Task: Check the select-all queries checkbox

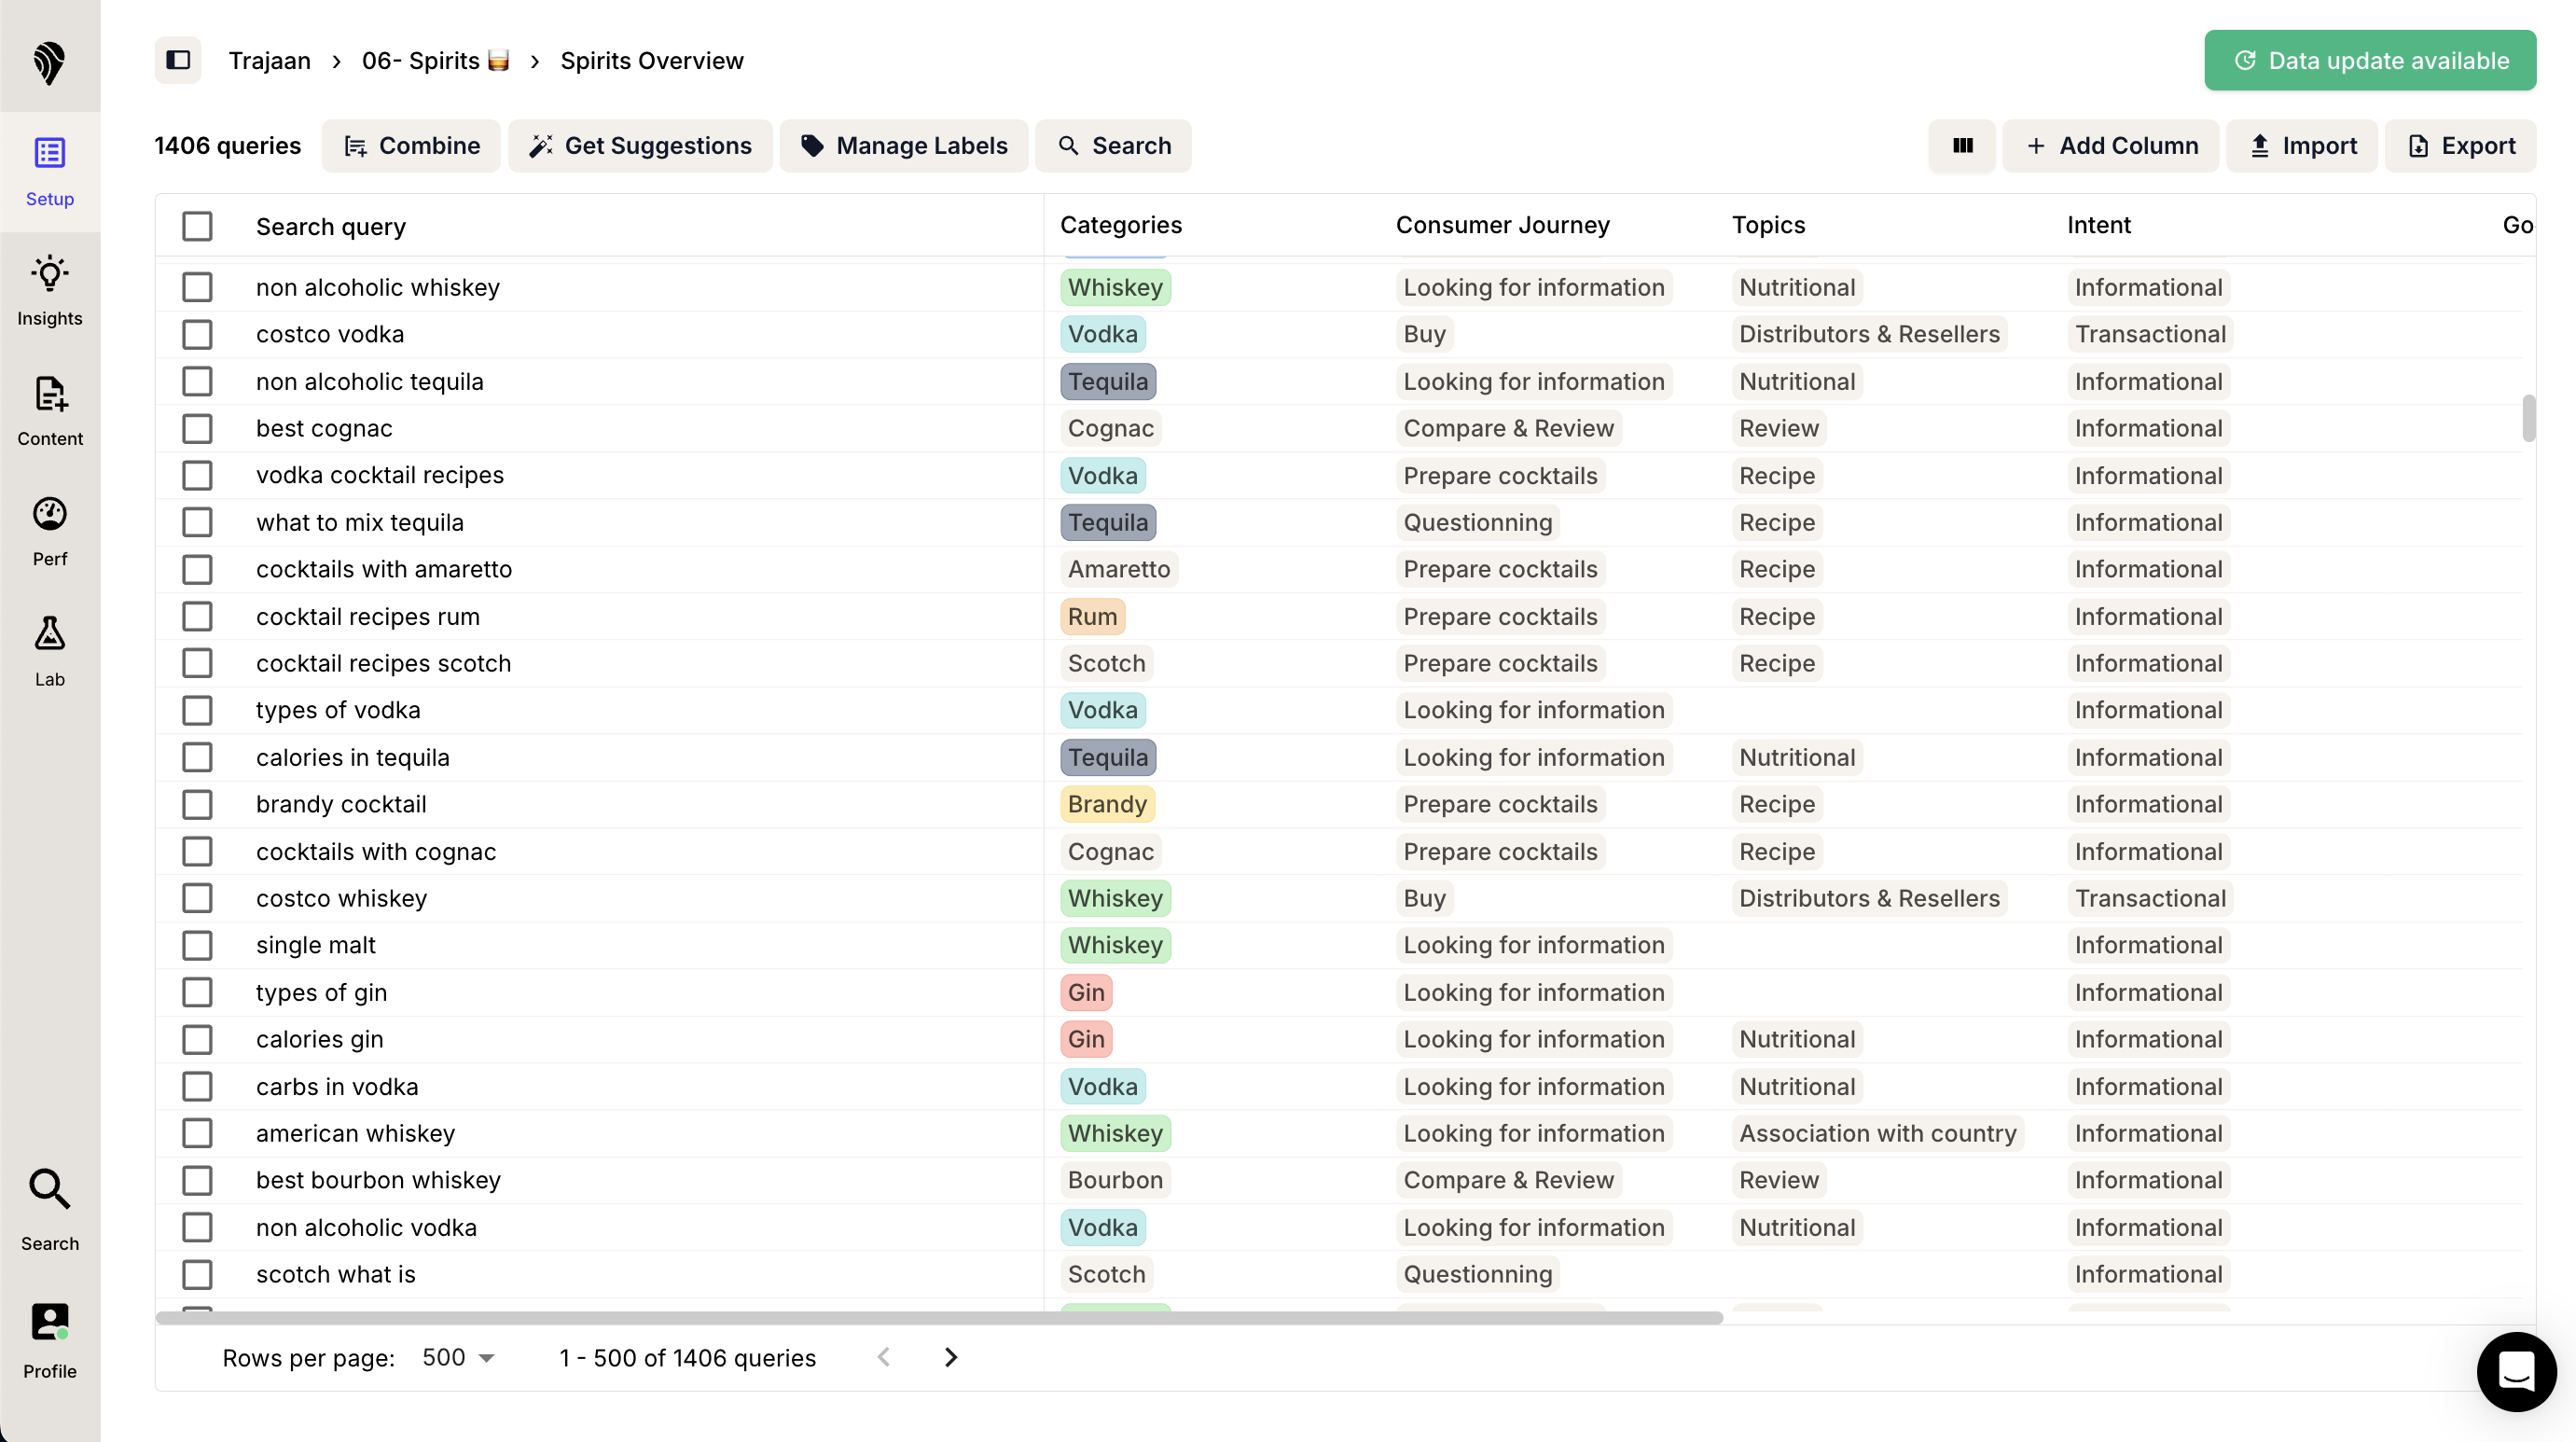Action: (197, 226)
